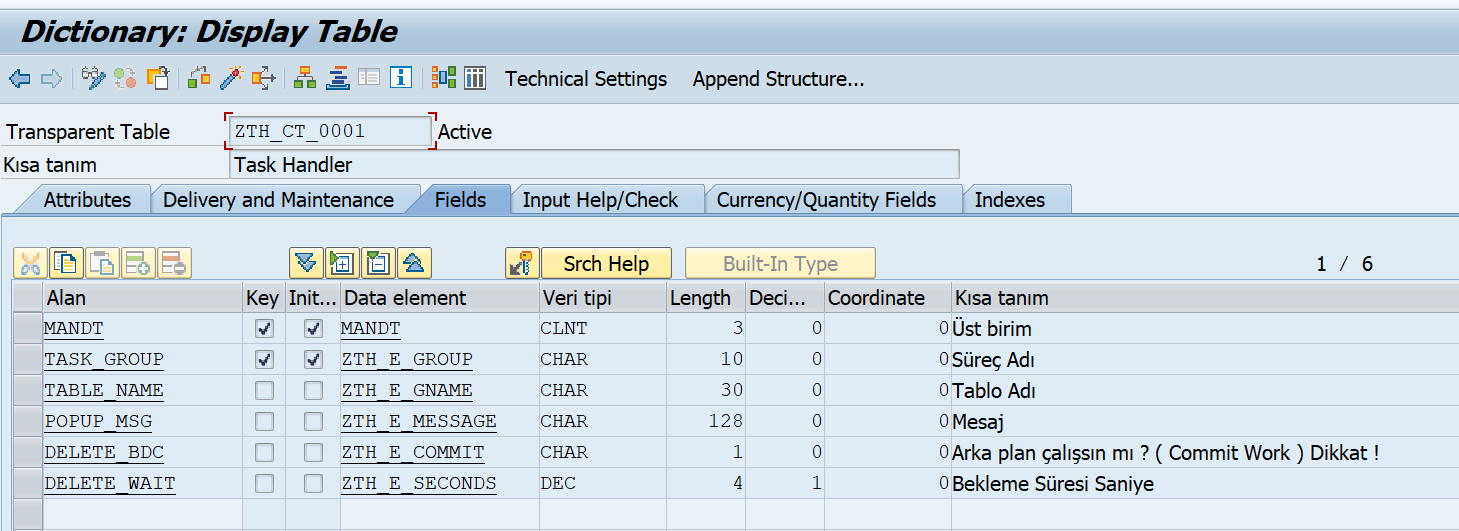Open the Delivery and Maintenance tab
The image size is (1459, 531).
(278, 199)
